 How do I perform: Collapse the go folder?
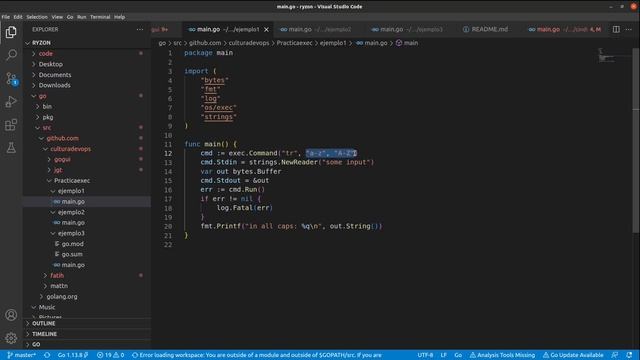tap(87, 96)
